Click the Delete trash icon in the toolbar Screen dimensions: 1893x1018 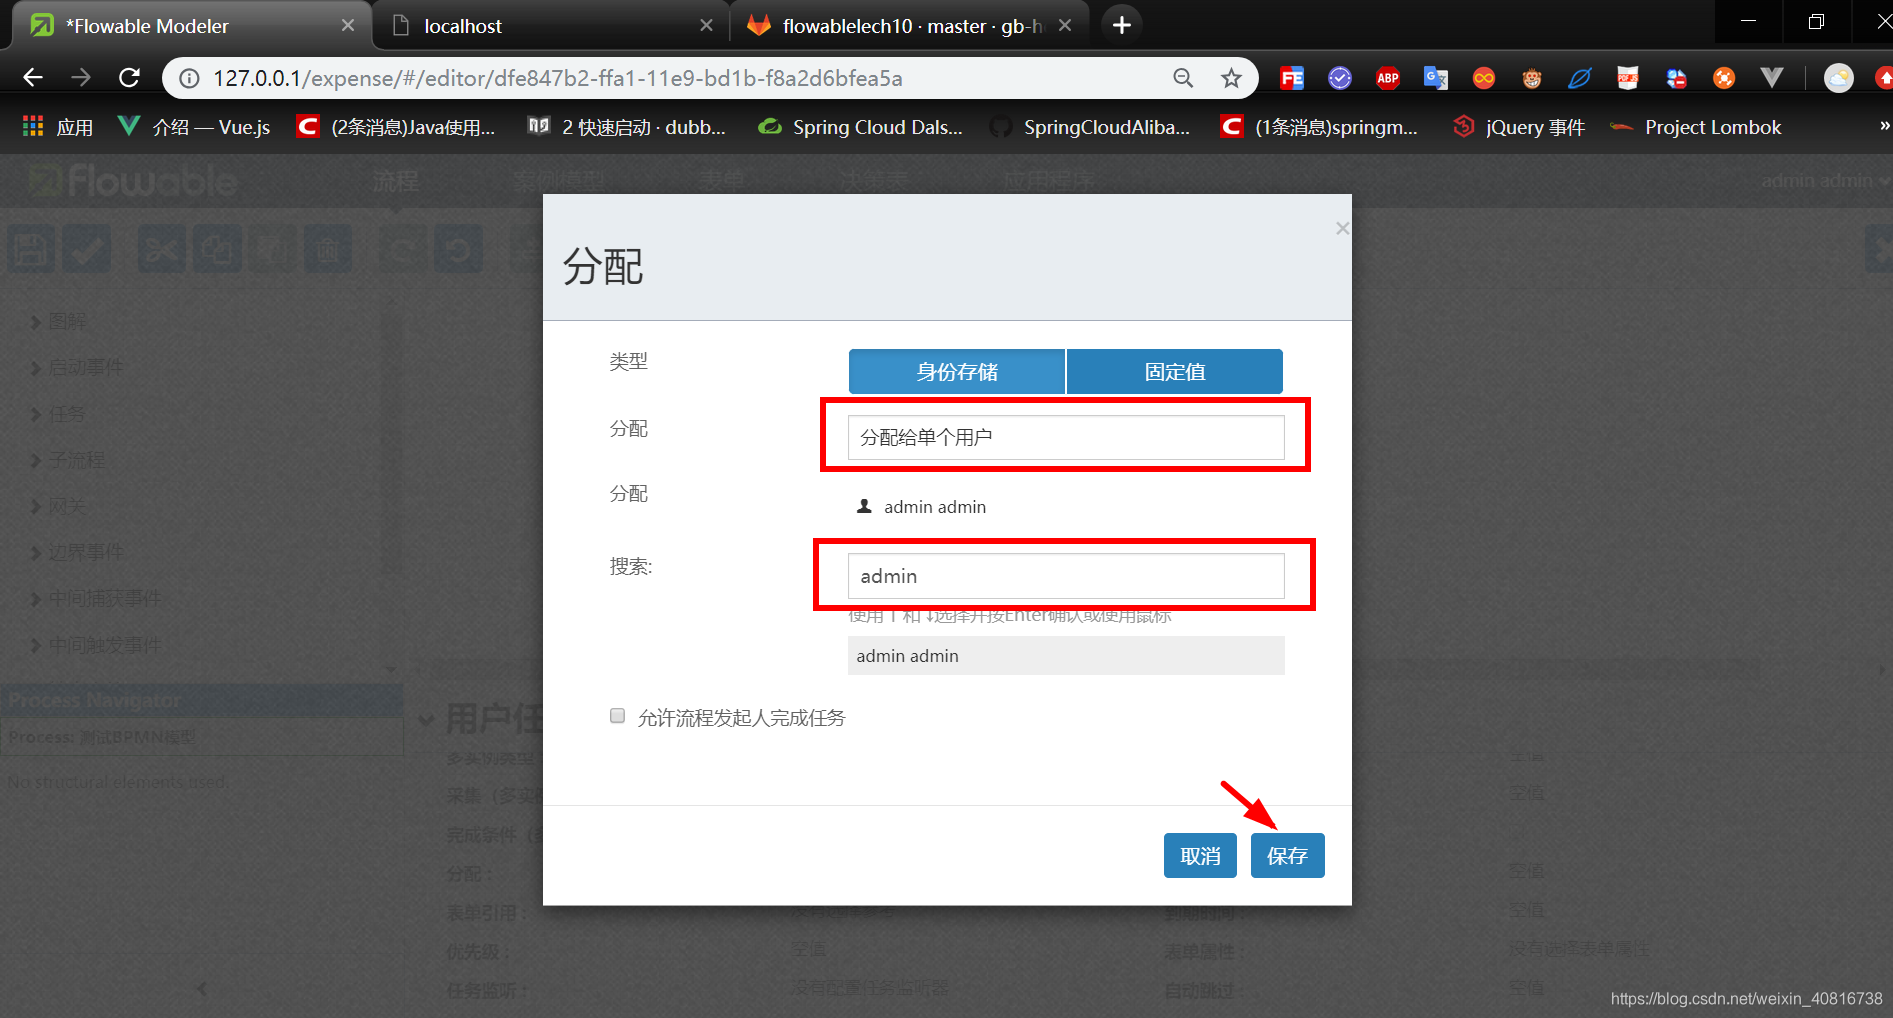pos(329,248)
